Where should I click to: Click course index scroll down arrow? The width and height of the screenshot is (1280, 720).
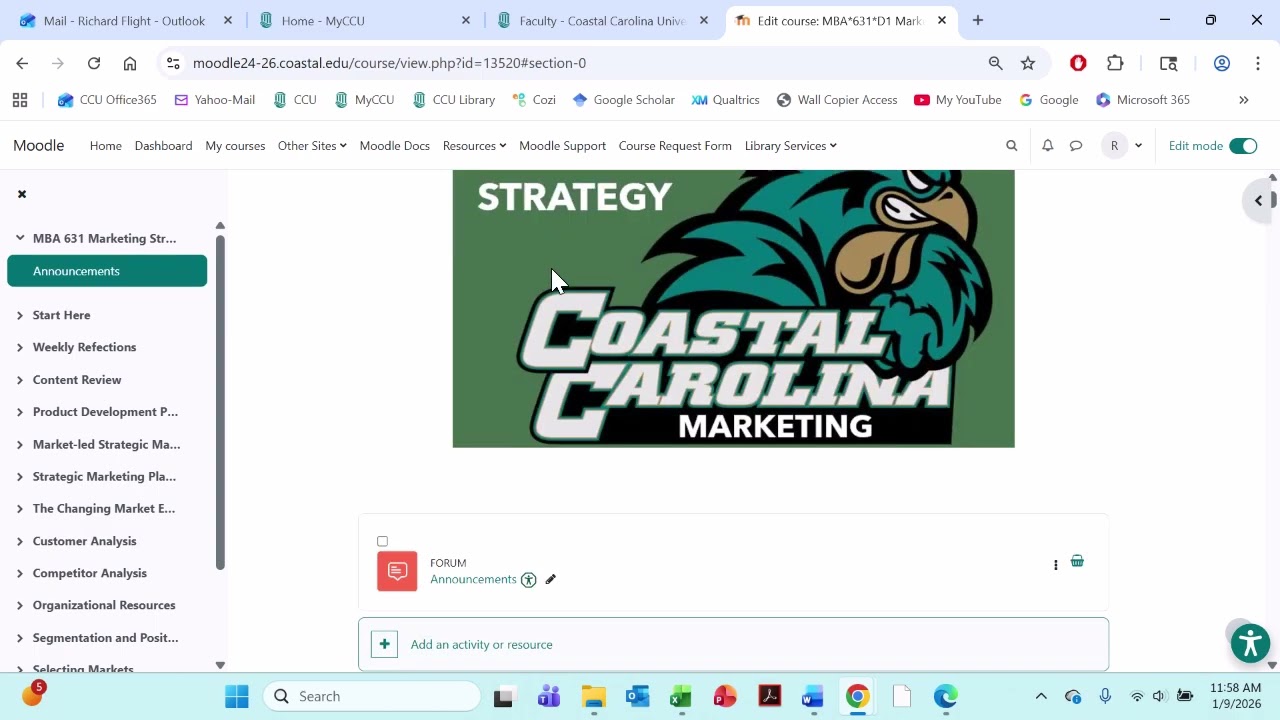220,665
